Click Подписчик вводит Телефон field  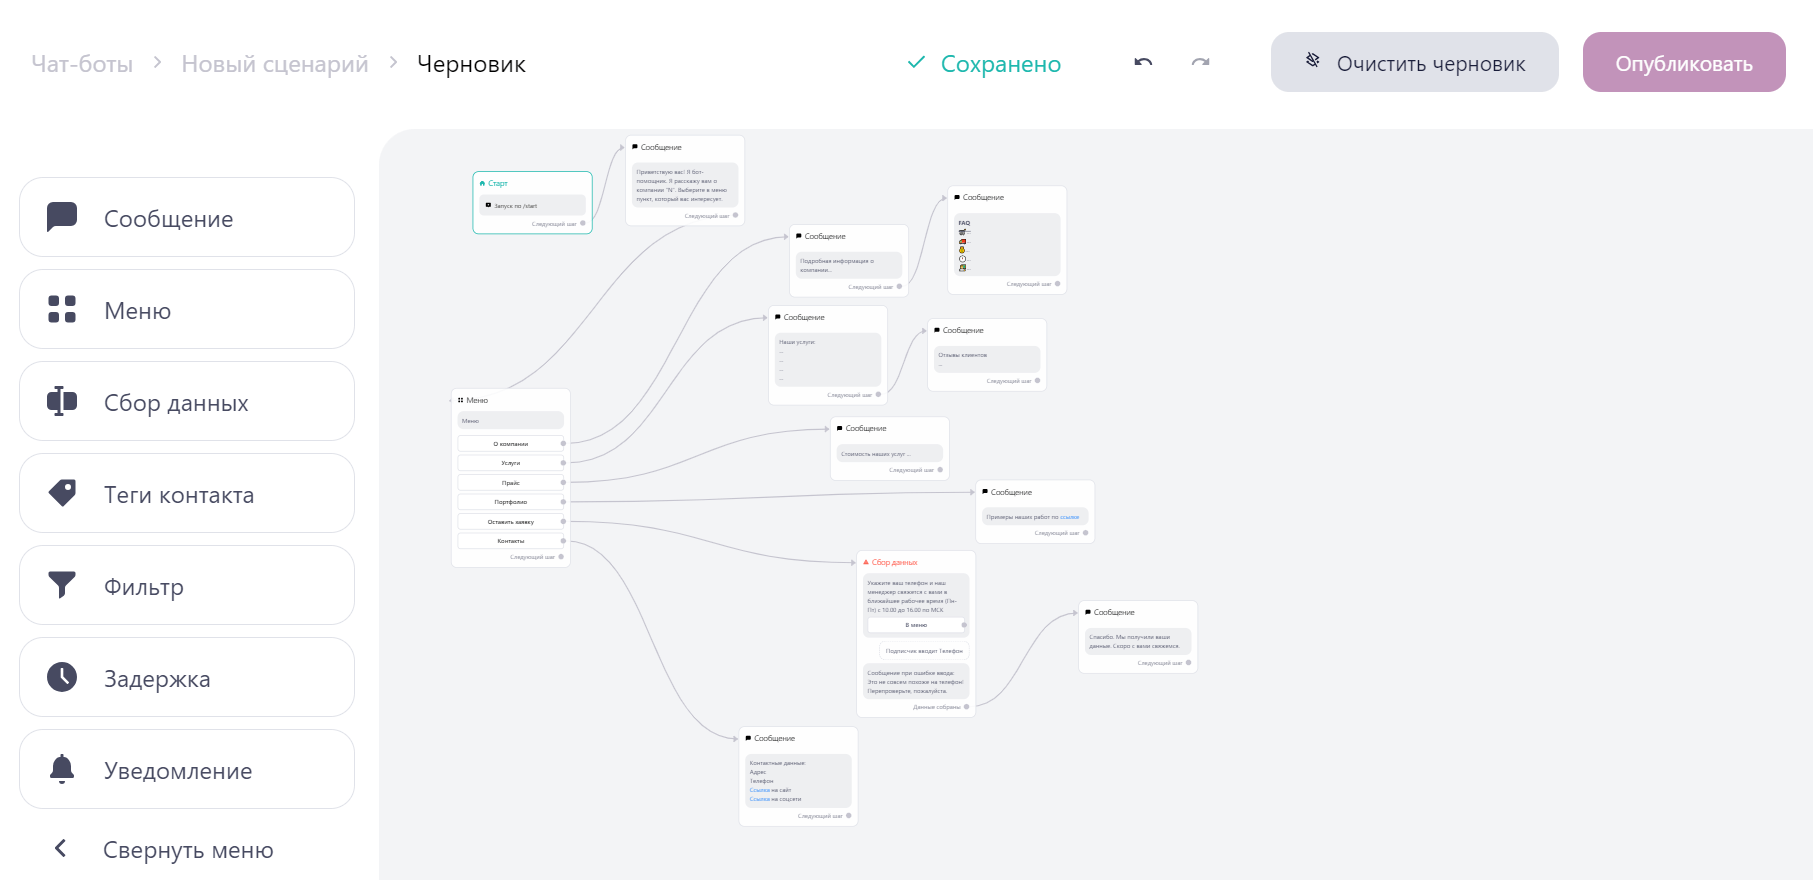[x=924, y=651]
